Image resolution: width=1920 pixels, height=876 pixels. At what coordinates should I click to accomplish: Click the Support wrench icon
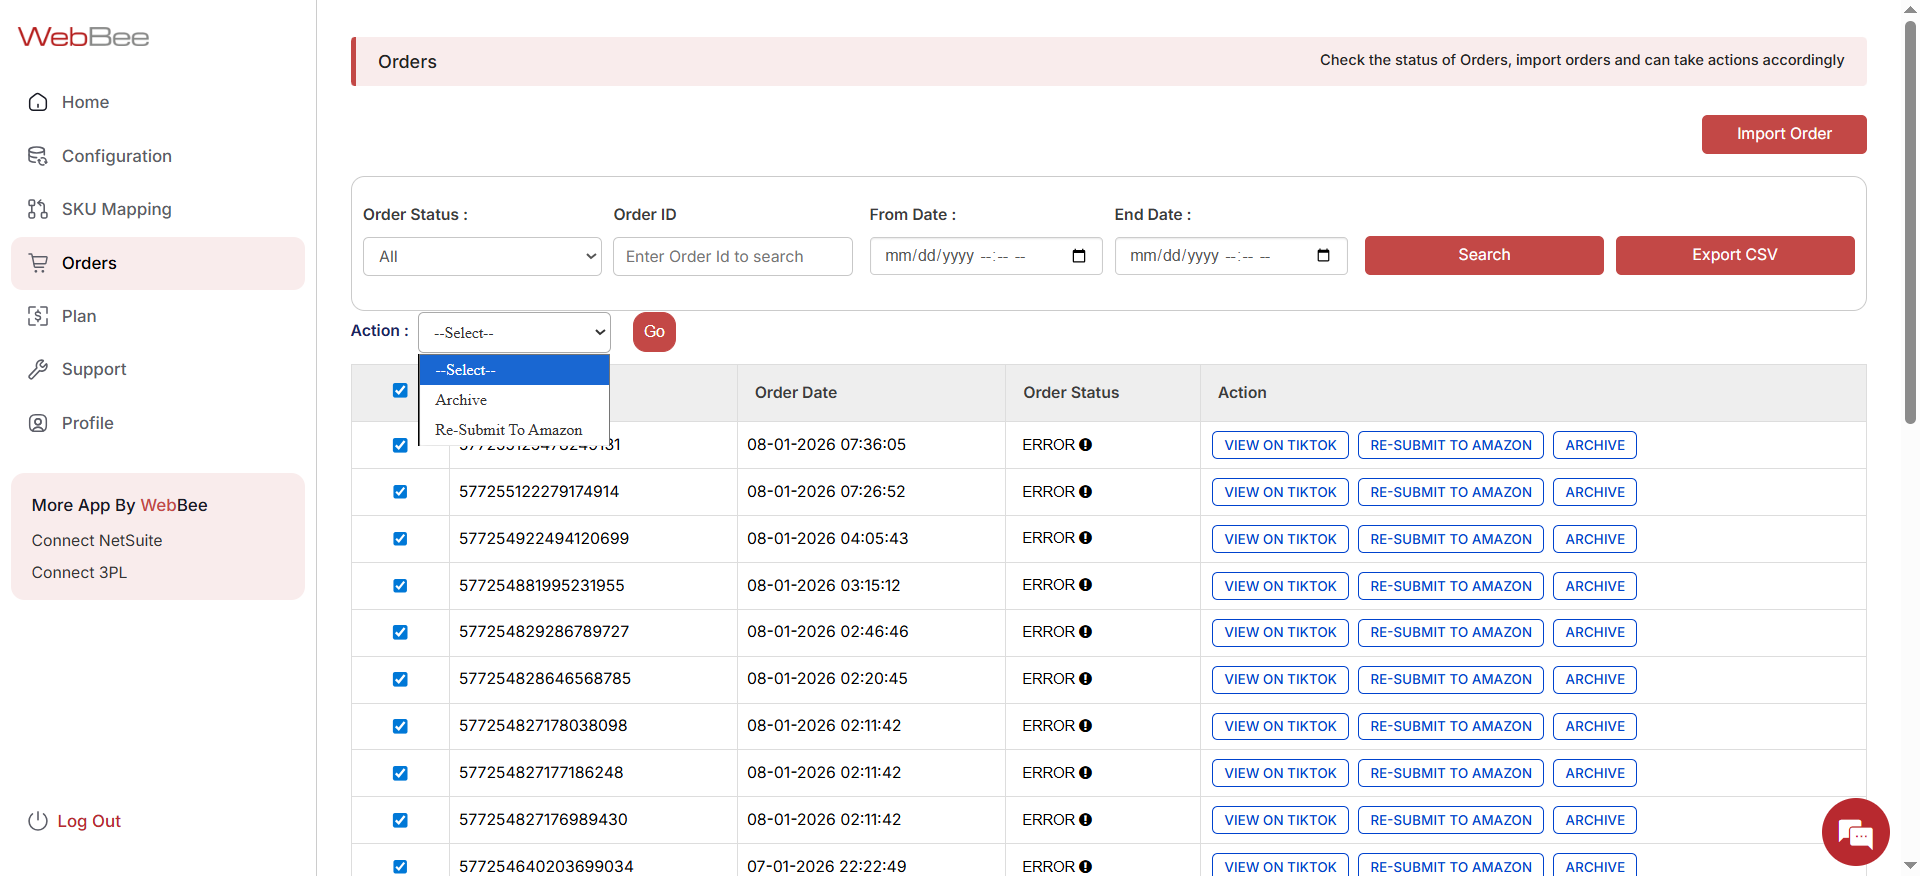38,369
